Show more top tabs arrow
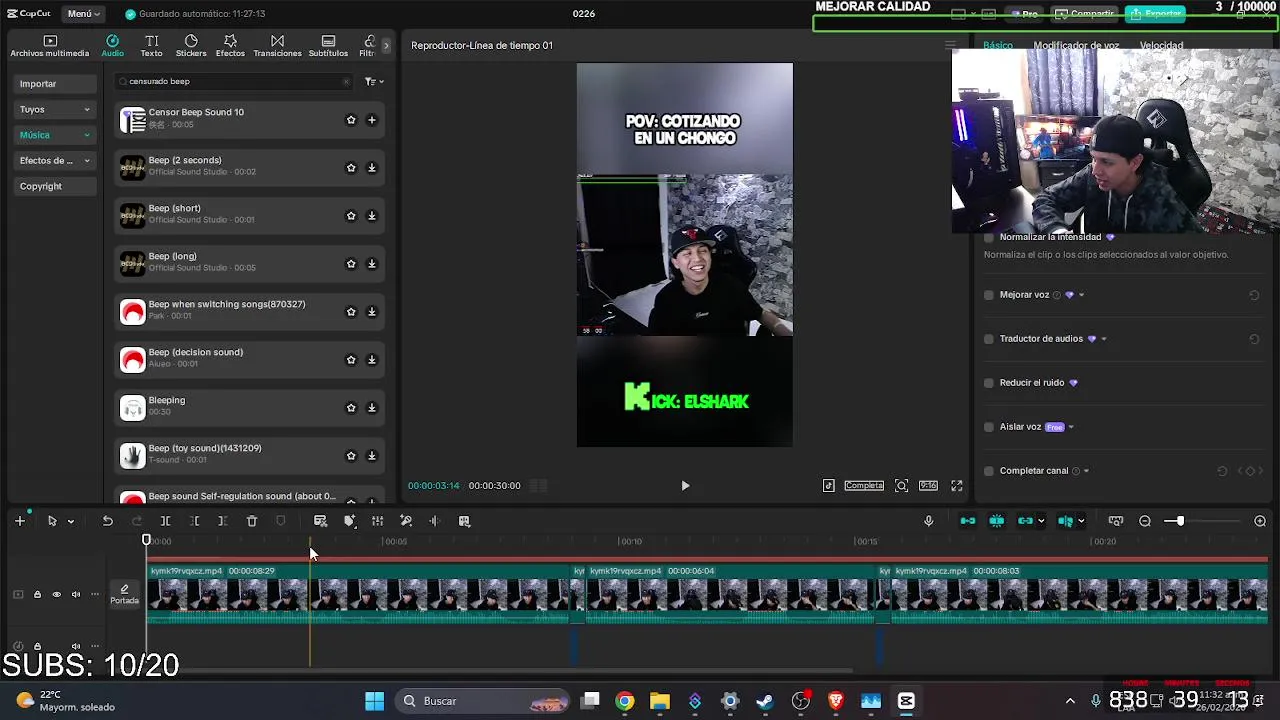1280x720 pixels. pos(386,45)
